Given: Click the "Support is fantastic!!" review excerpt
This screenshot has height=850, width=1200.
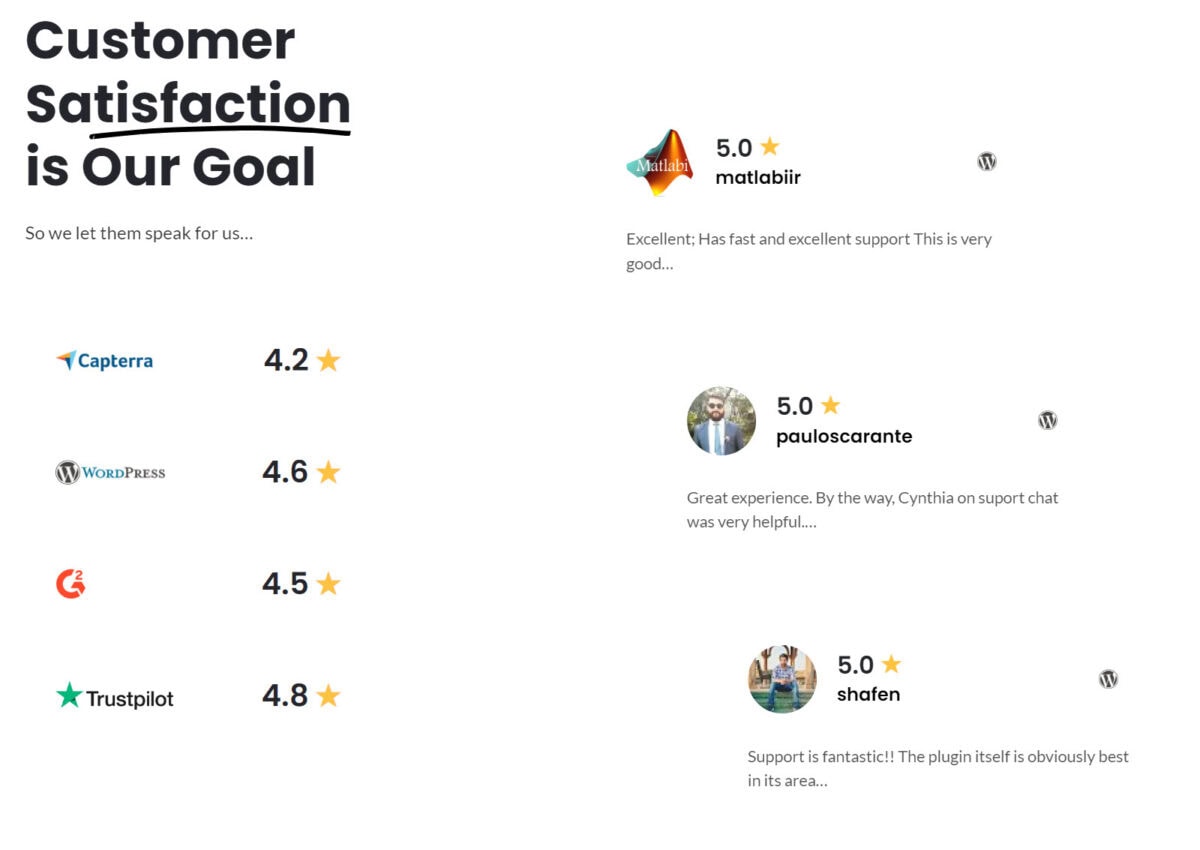Looking at the screenshot, I should 938,768.
